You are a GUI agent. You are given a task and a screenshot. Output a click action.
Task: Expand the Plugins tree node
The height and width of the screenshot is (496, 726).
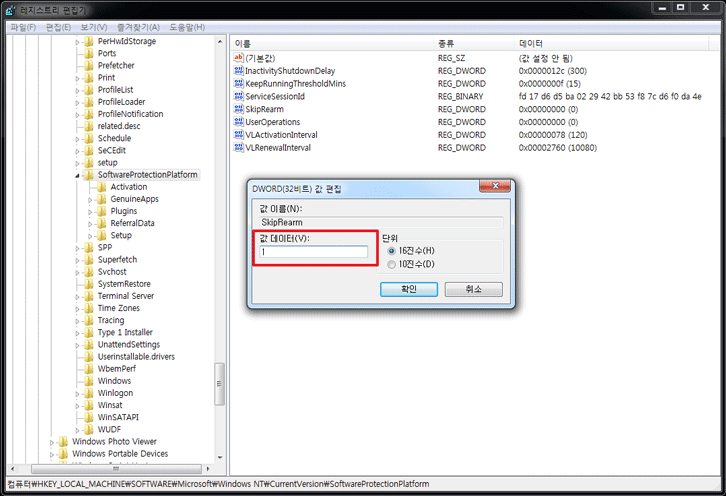(x=90, y=211)
